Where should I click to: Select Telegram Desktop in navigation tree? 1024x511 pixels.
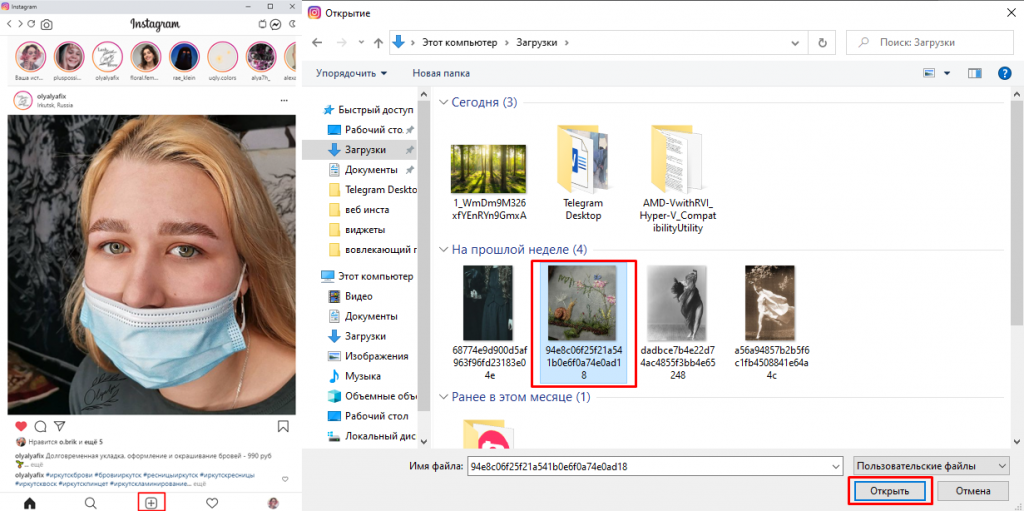(372, 190)
